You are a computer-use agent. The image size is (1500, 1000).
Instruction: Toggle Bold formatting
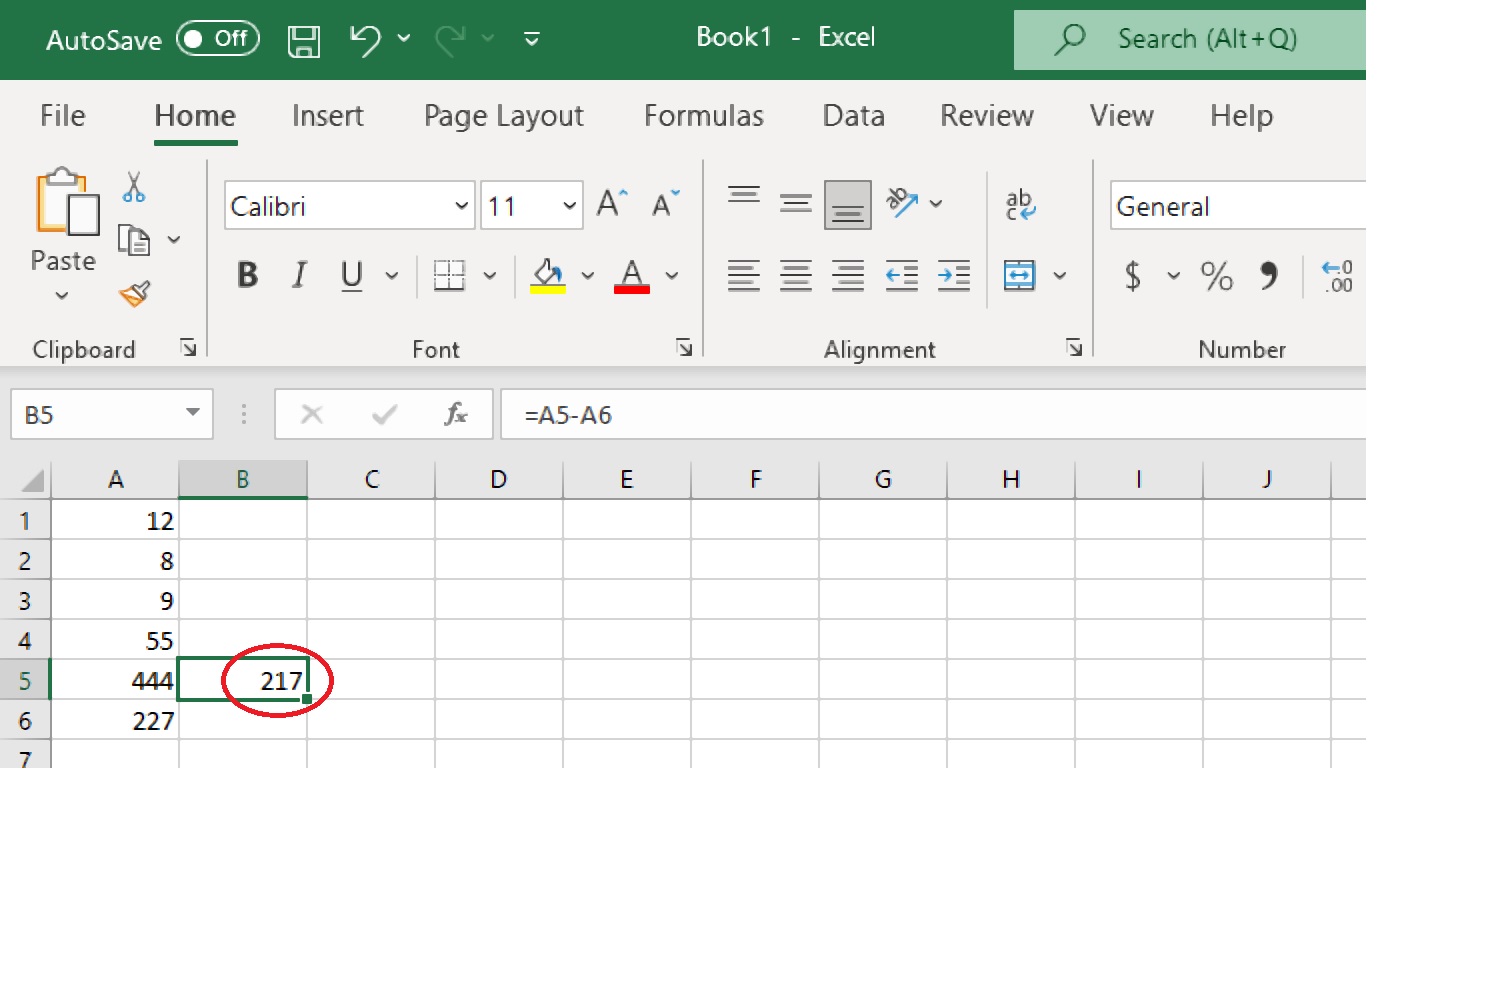tap(247, 275)
